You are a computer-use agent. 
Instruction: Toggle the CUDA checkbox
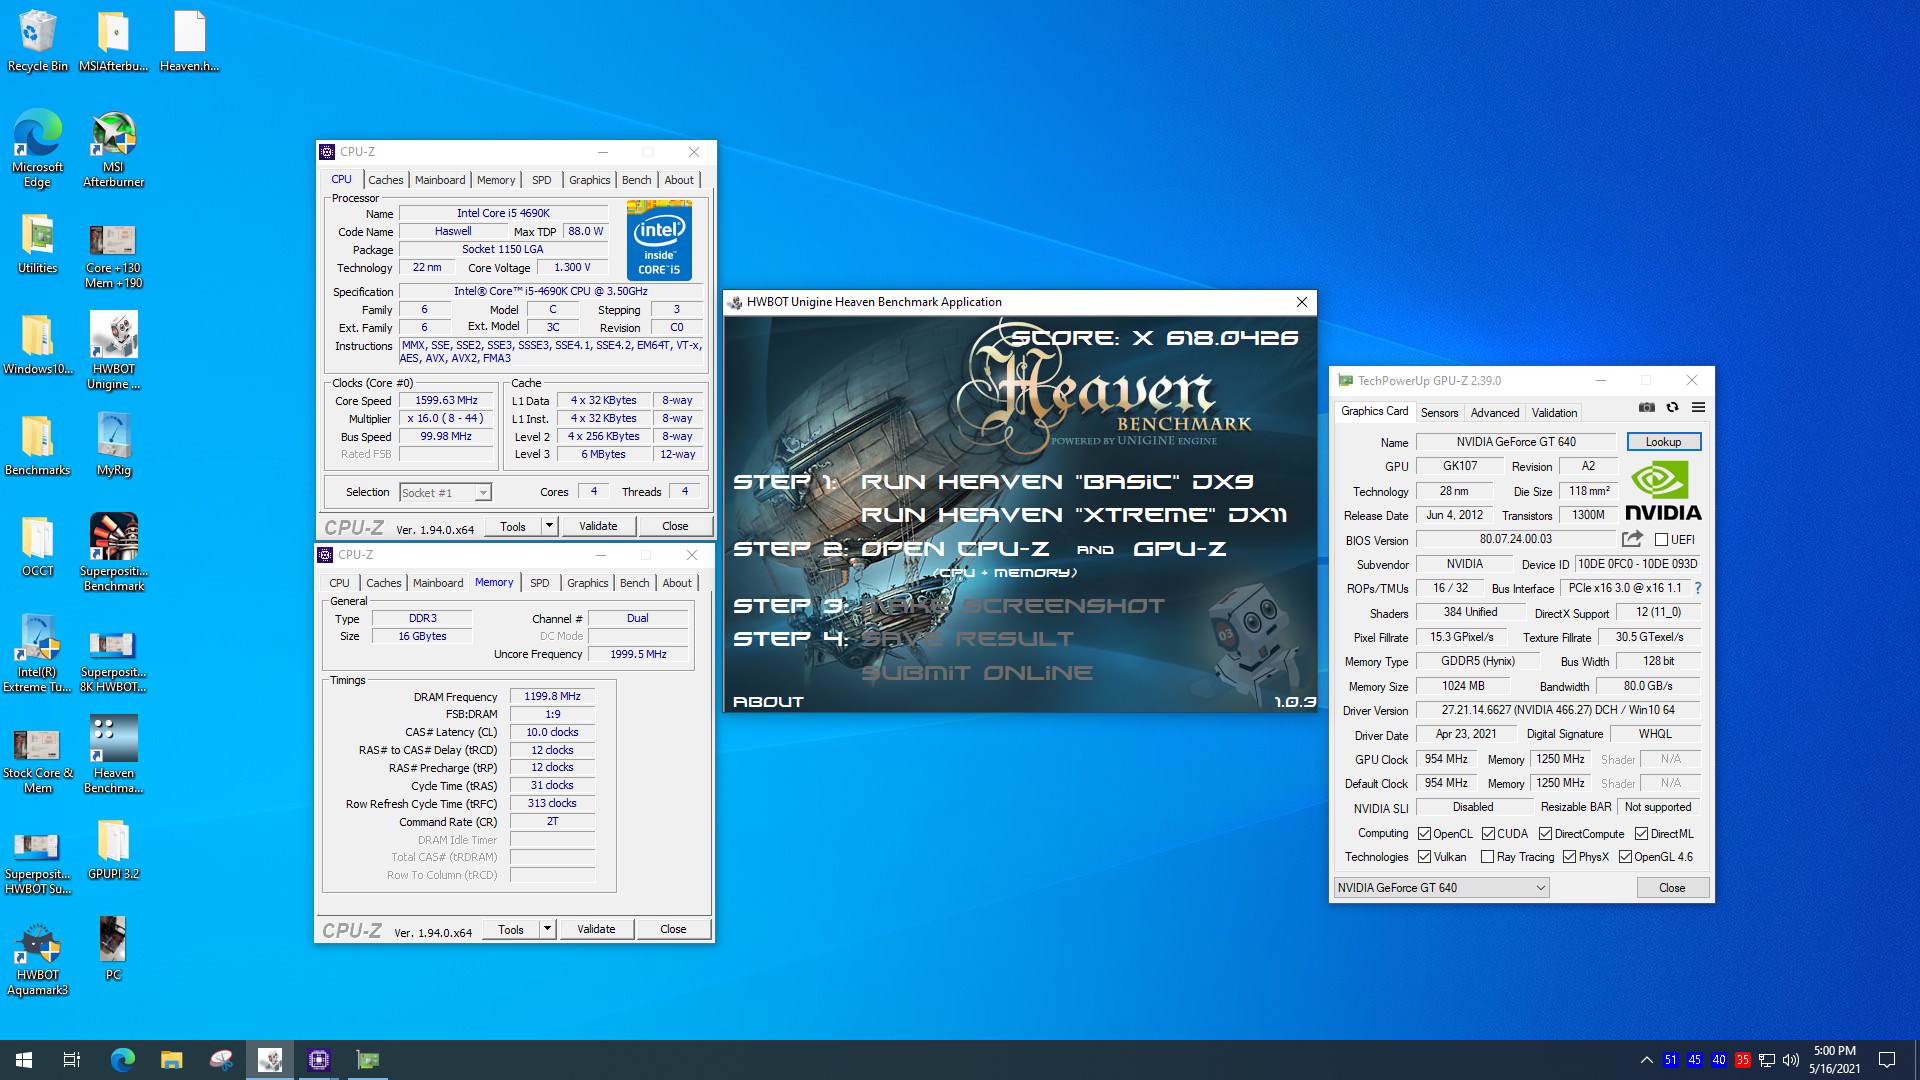click(x=1488, y=834)
